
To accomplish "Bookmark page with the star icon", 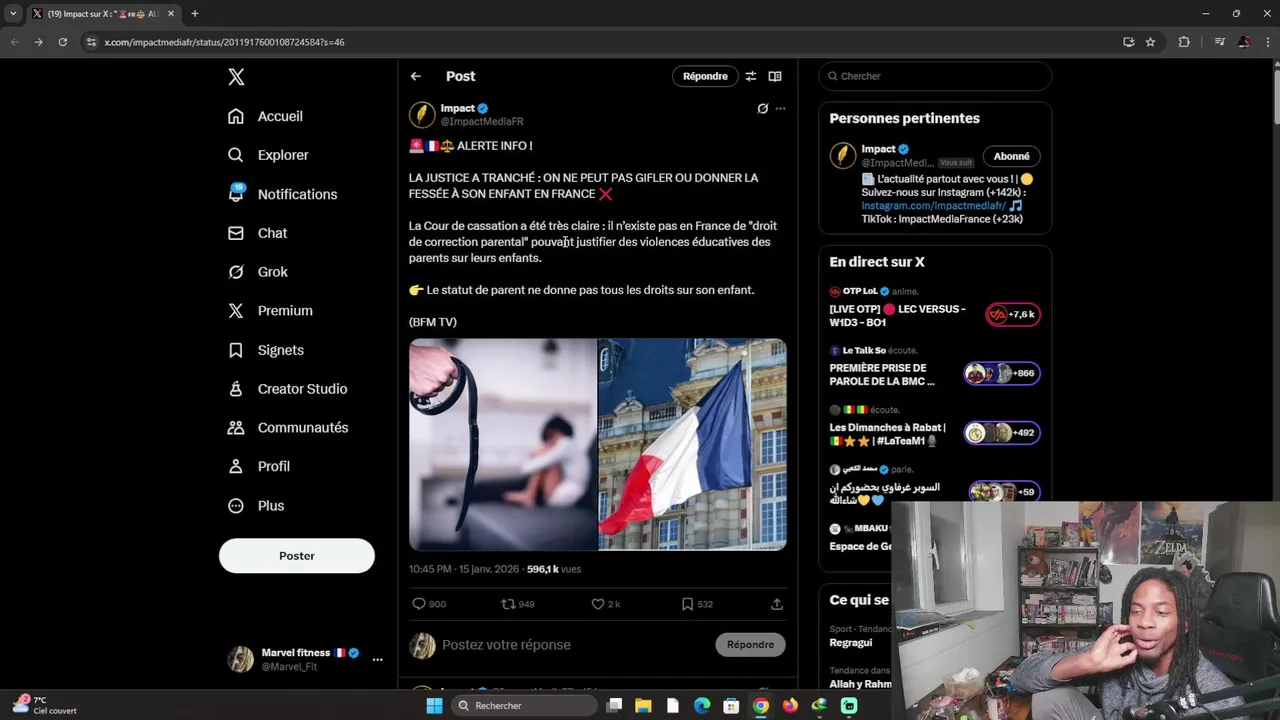I will 1150,42.
